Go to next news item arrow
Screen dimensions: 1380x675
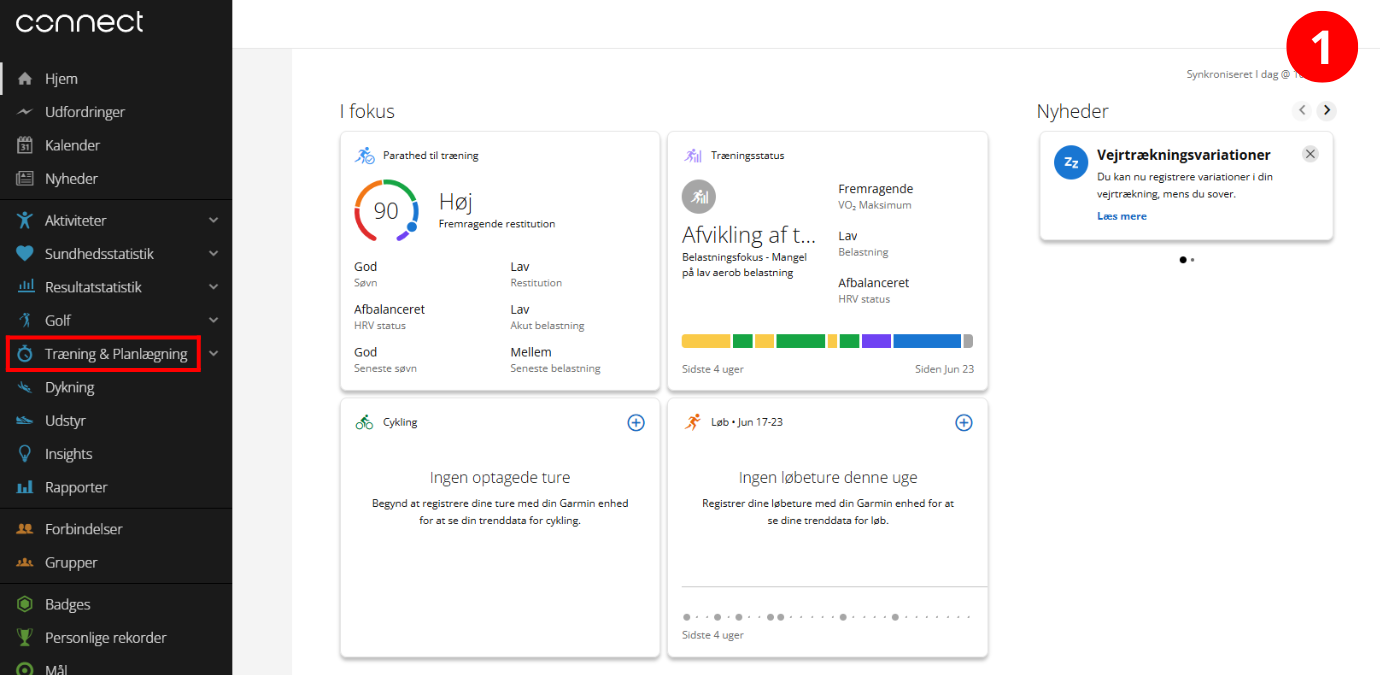1327,111
